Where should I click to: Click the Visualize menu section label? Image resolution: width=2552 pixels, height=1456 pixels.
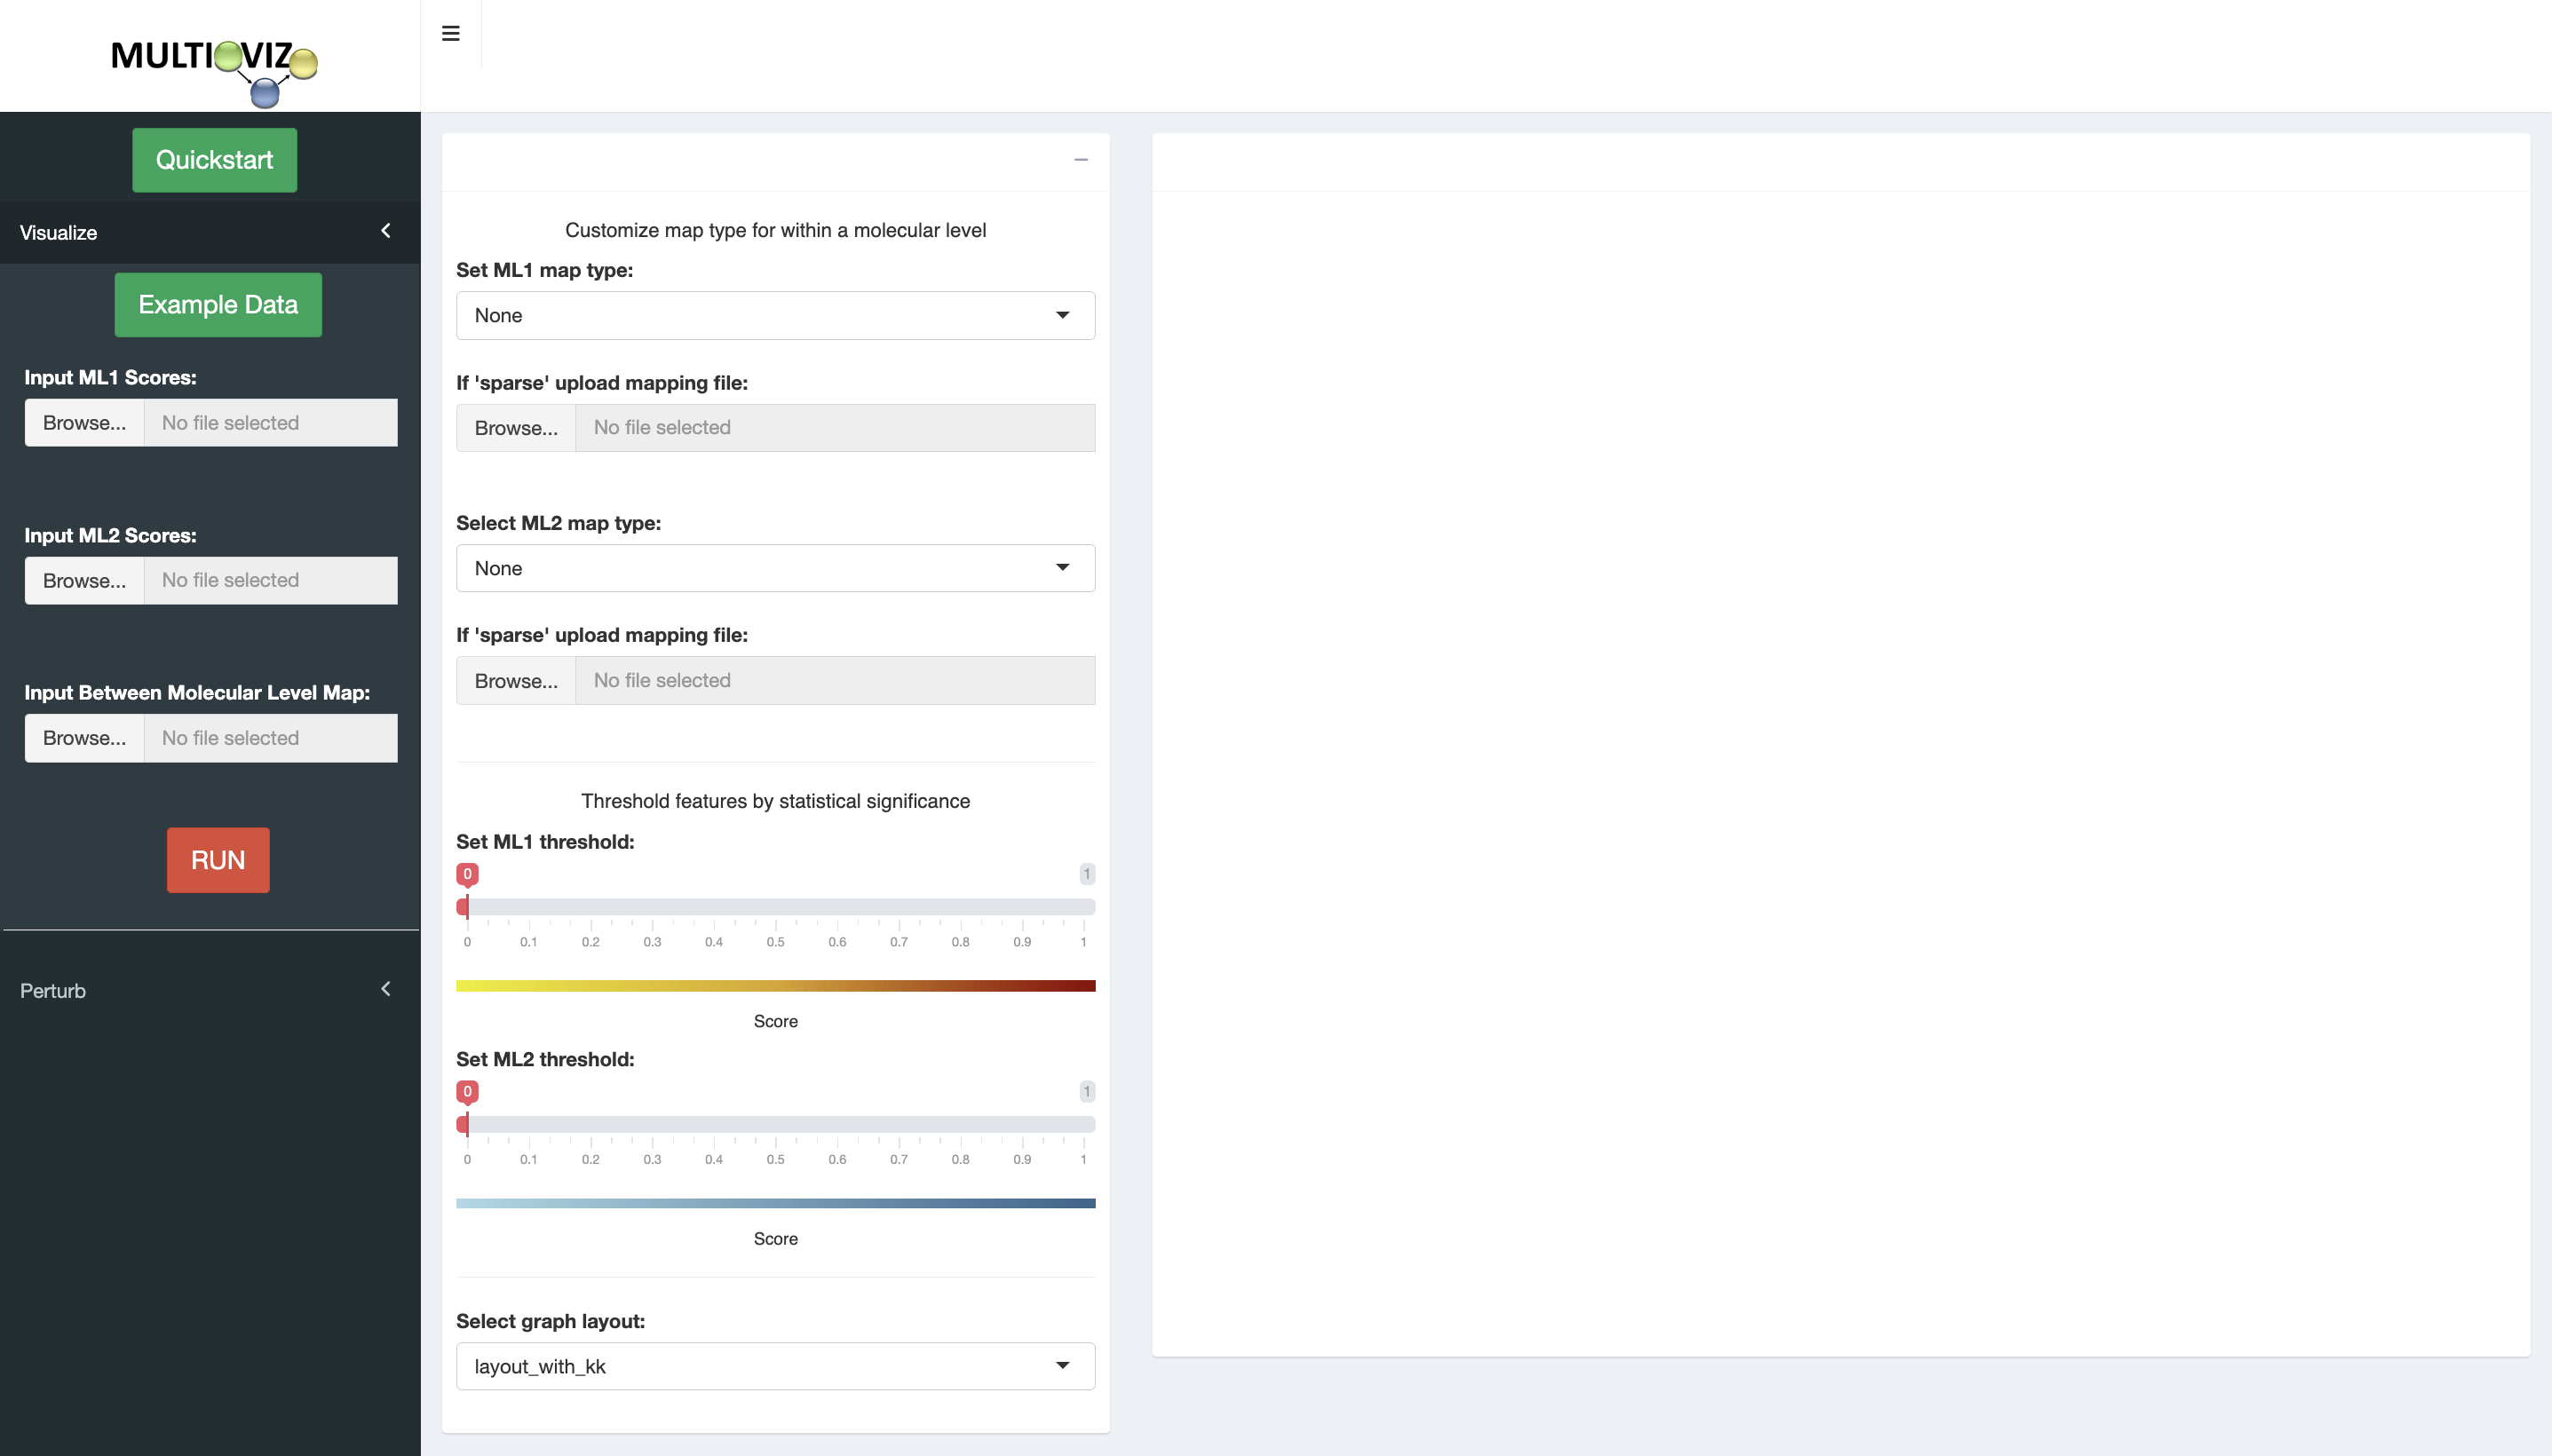coord(58,230)
